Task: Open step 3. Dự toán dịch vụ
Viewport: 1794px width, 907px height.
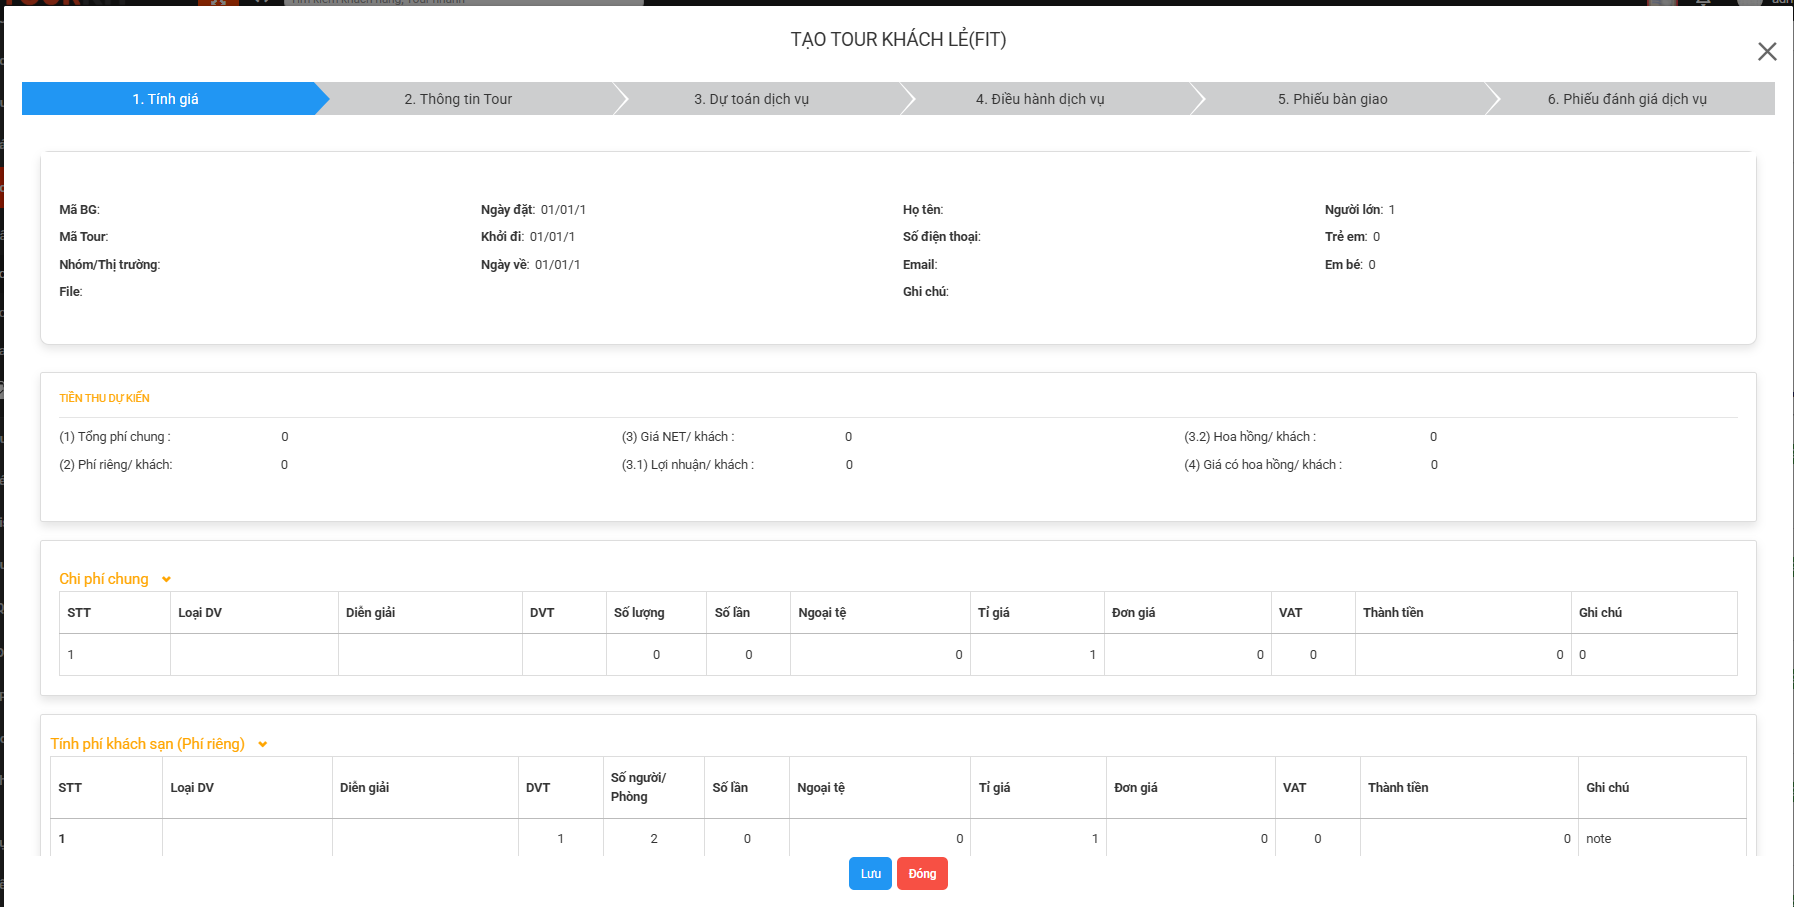Action: click(751, 99)
